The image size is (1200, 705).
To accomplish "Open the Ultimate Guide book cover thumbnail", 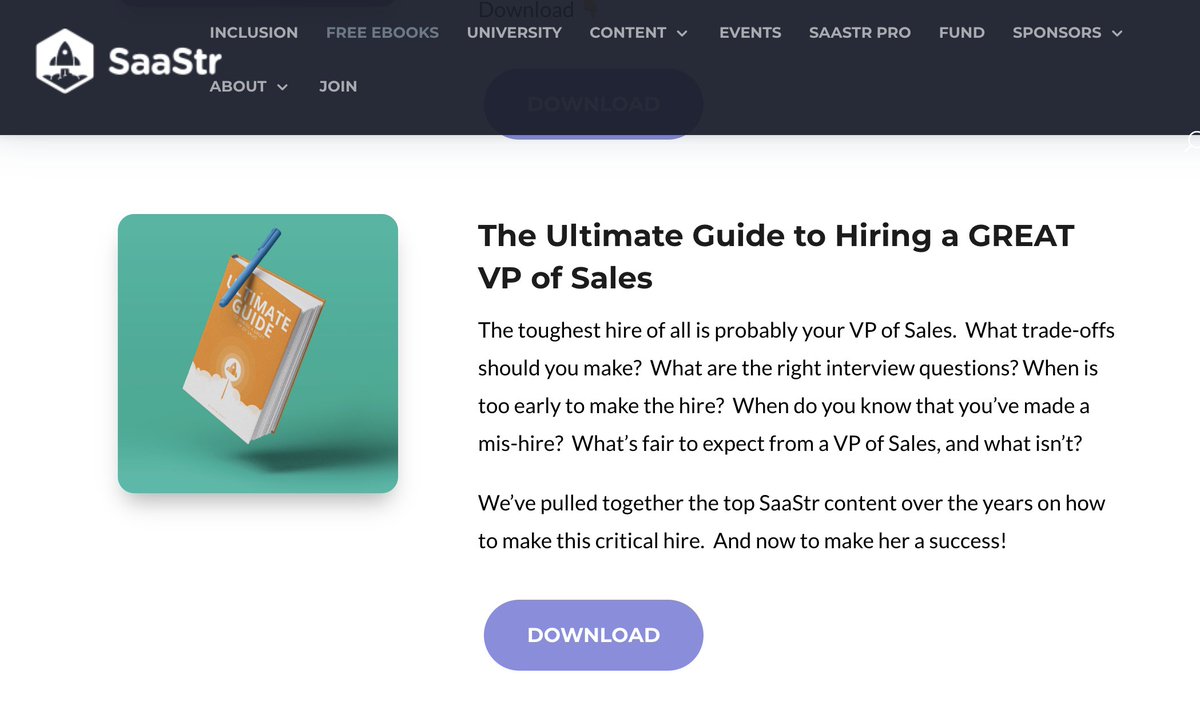I will [258, 354].
